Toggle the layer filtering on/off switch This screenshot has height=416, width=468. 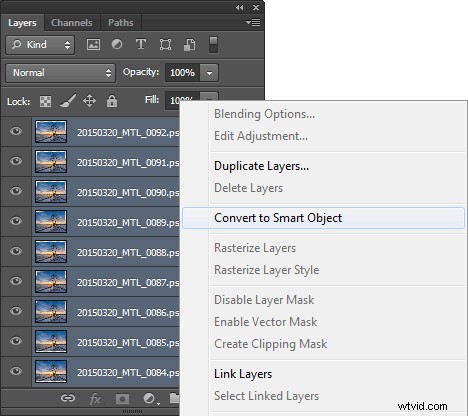point(213,45)
